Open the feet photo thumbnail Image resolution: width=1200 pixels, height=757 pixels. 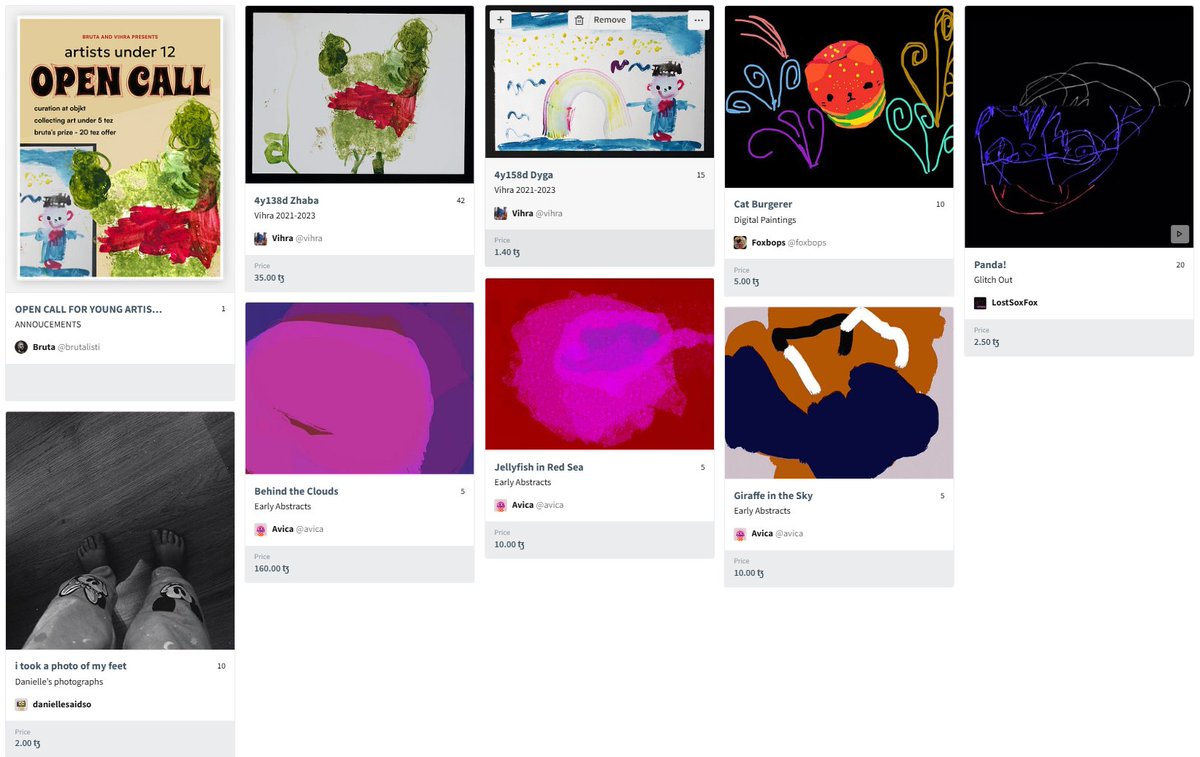coord(120,531)
